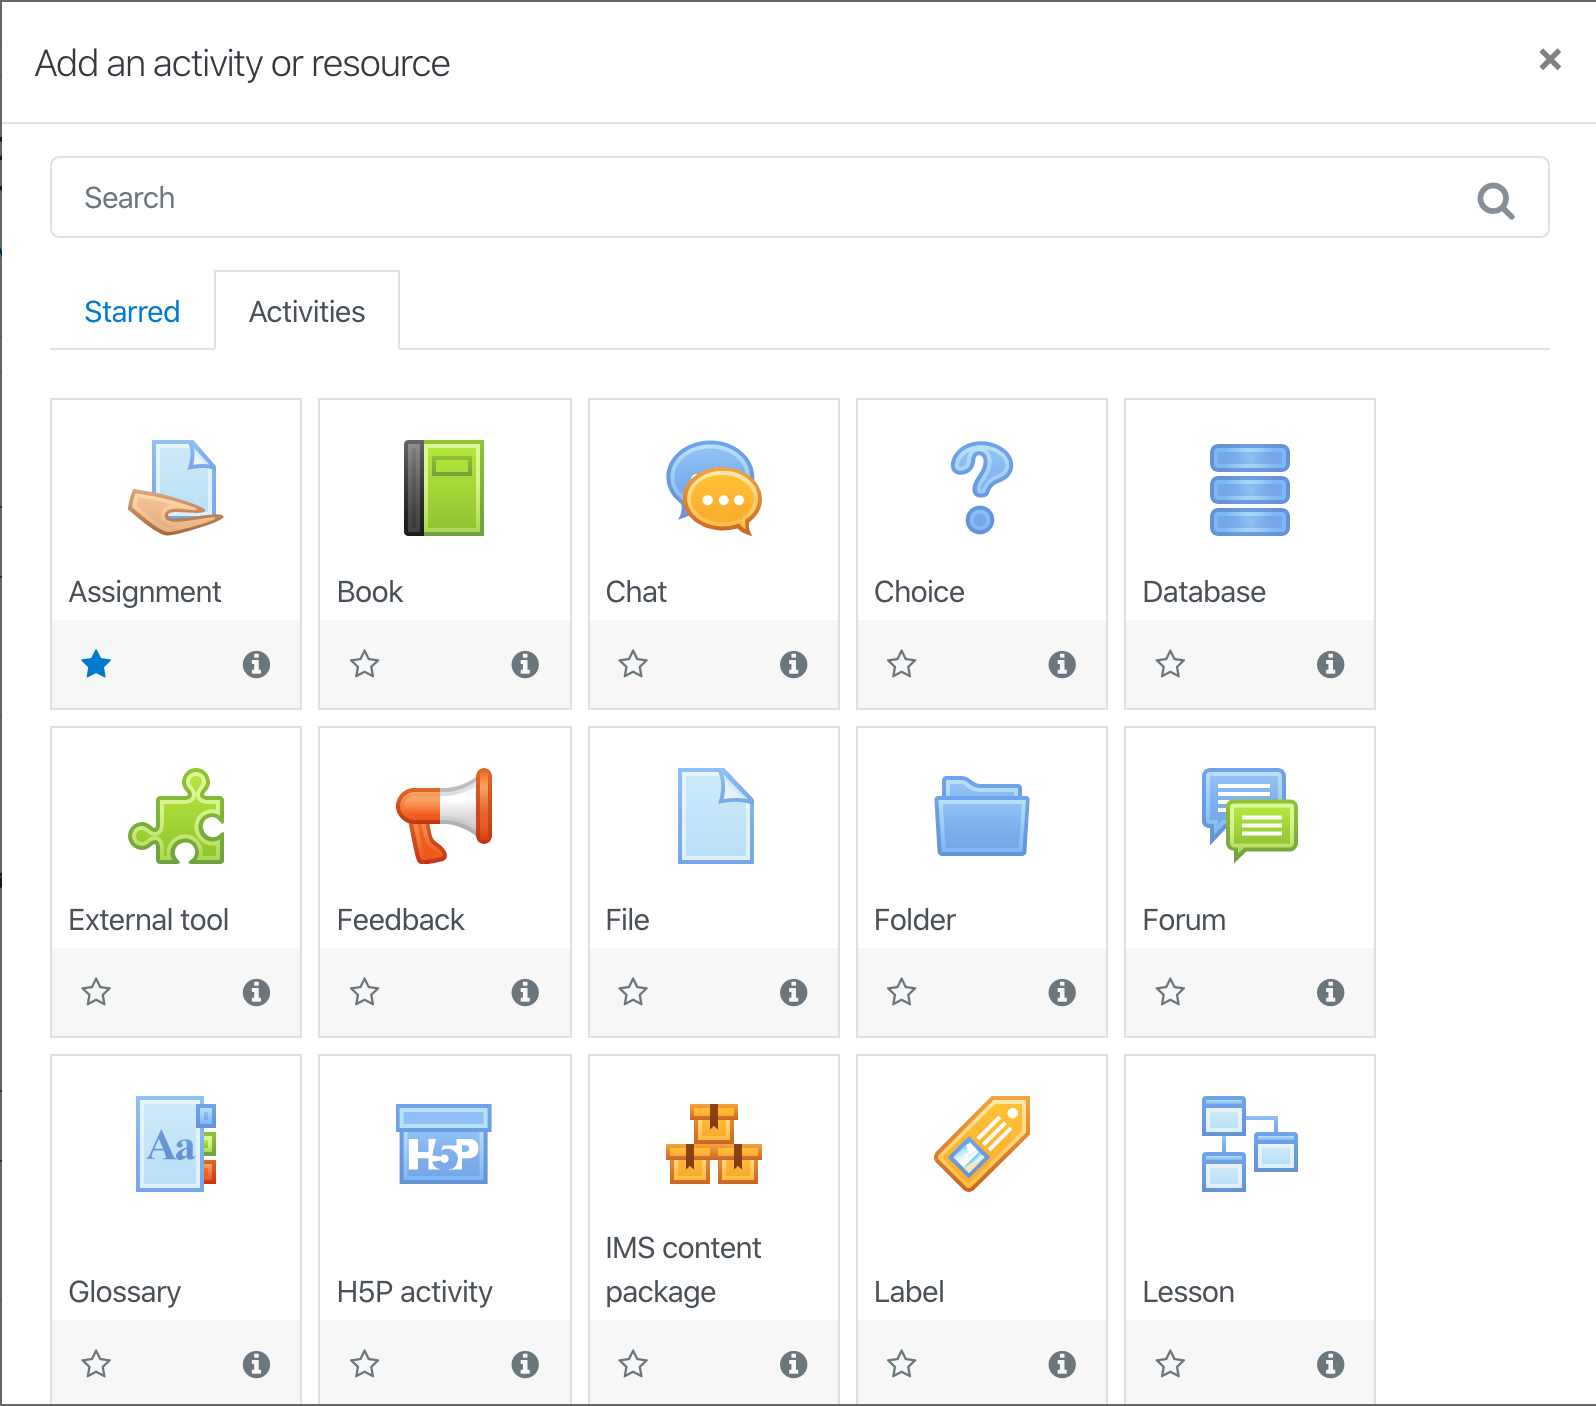Select the Label tag icon
The height and width of the screenshot is (1406, 1596).
click(982, 1144)
